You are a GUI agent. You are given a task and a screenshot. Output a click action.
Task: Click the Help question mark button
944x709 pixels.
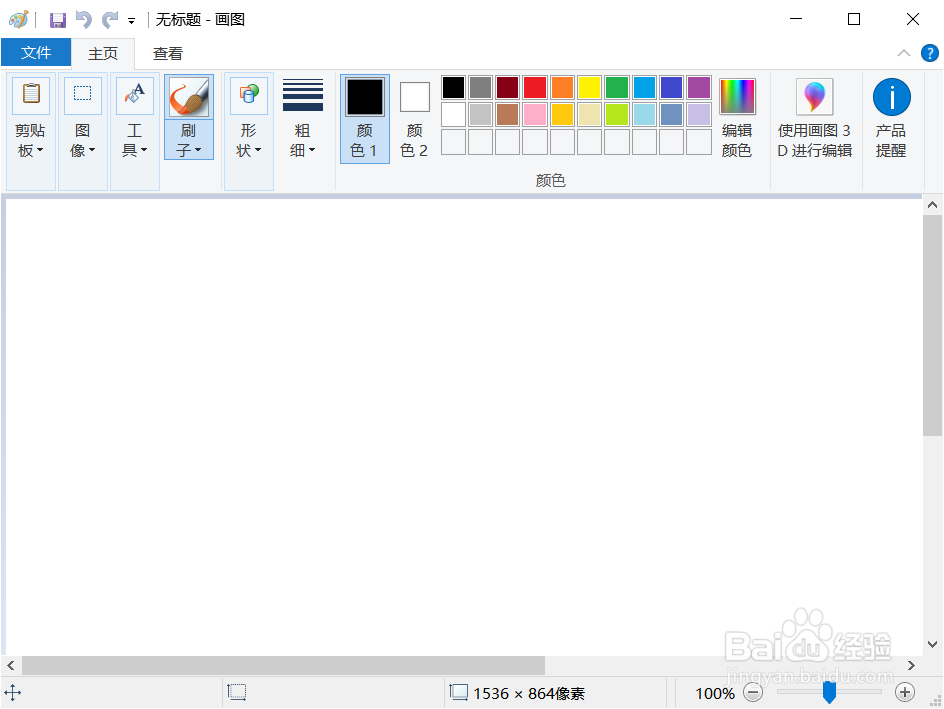(931, 53)
